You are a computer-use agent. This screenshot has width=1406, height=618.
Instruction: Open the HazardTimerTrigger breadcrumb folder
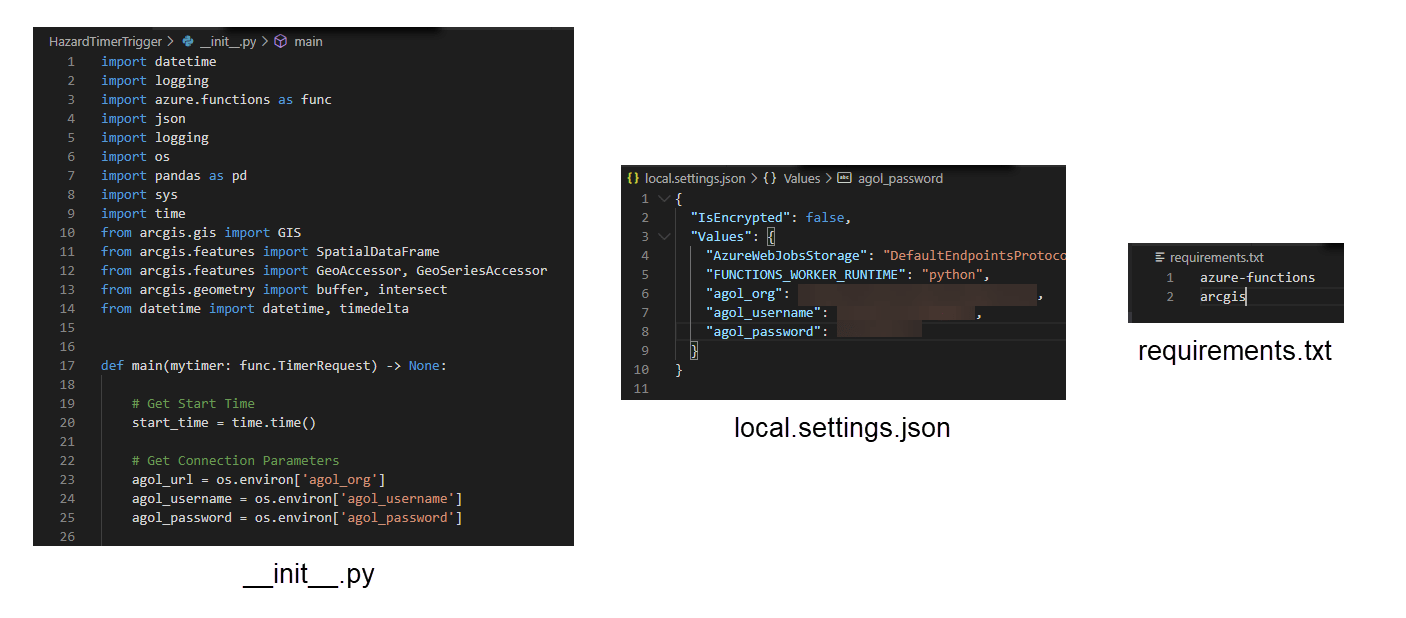[106, 42]
